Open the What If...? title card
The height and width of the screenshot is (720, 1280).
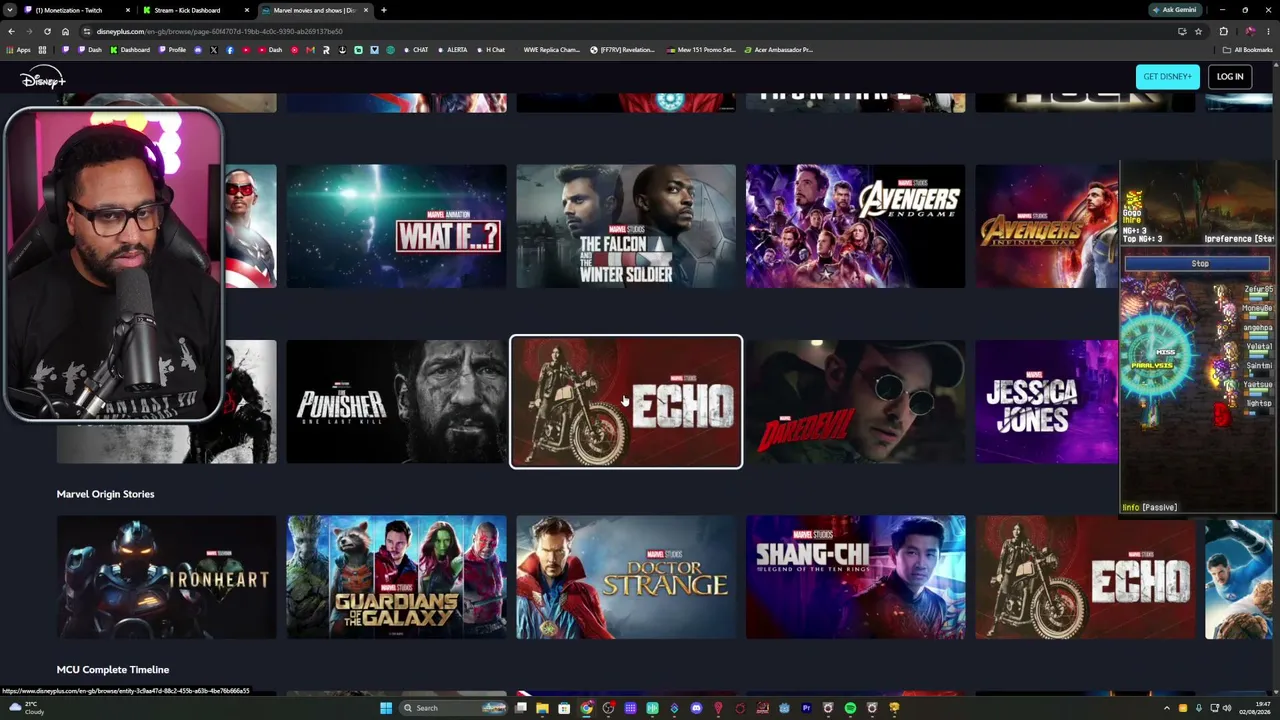396,226
